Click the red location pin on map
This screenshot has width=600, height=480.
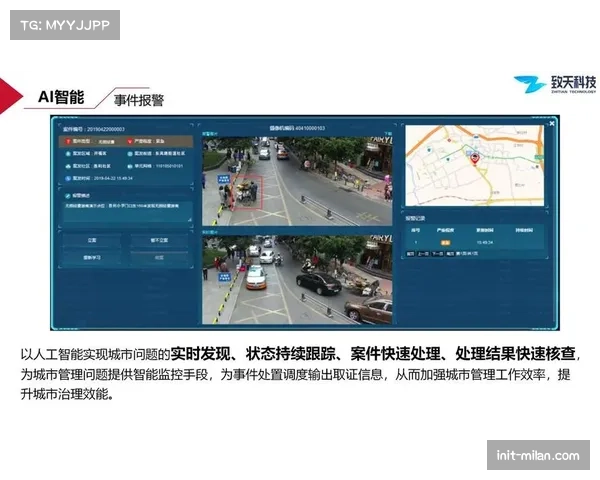[x=474, y=158]
